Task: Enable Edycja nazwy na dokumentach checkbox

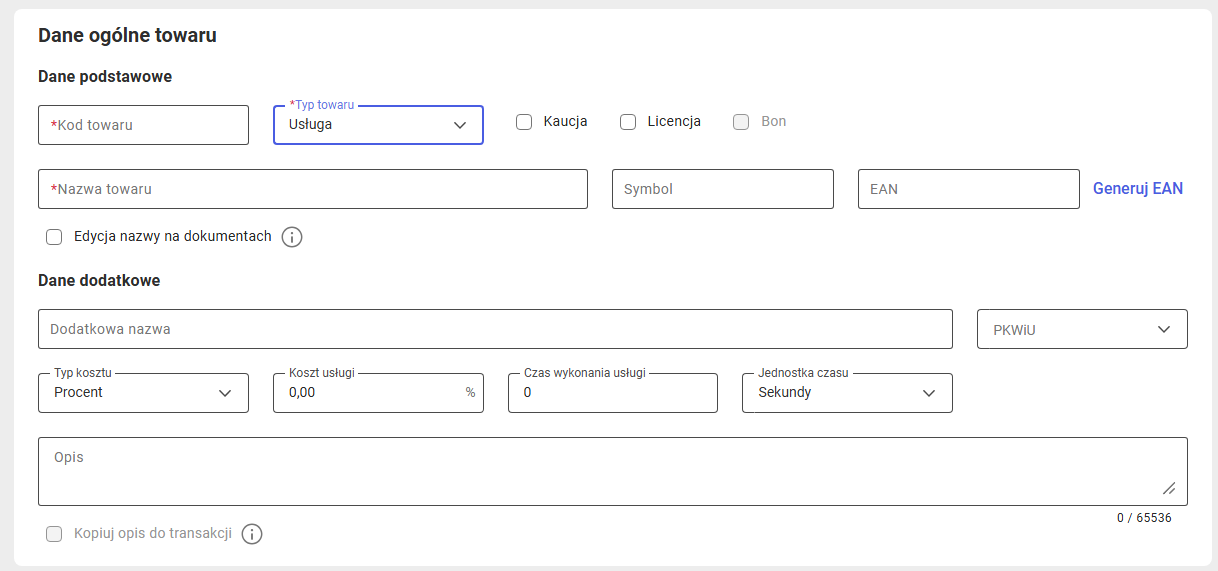Action: [x=54, y=237]
